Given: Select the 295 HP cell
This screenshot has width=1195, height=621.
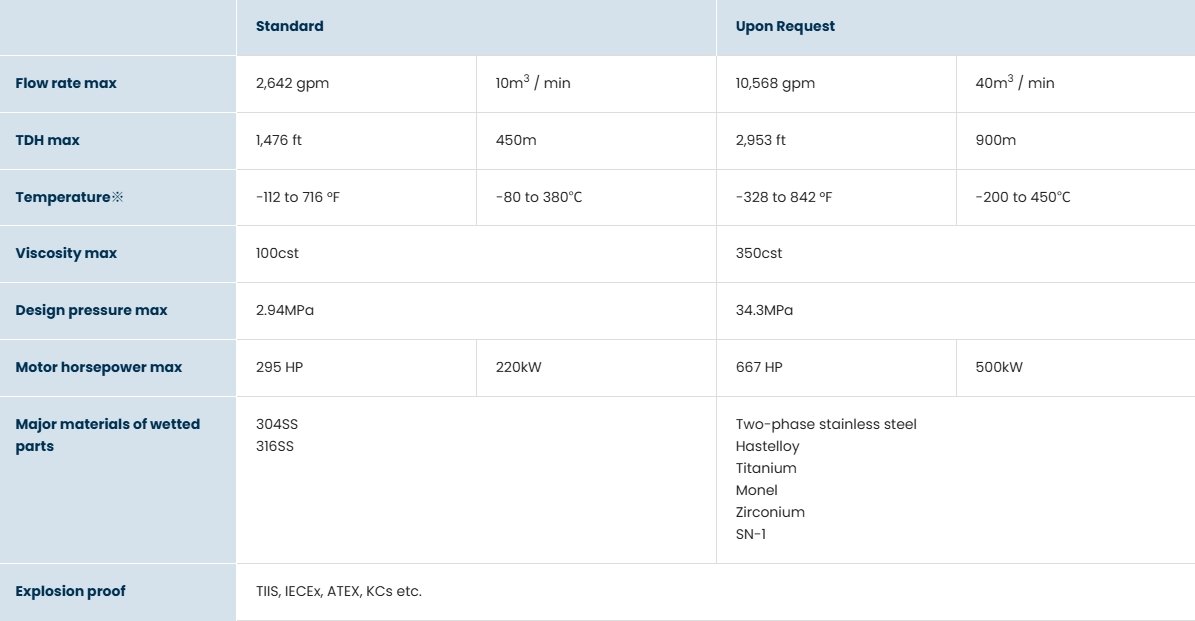Looking at the screenshot, I should tap(279, 367).
